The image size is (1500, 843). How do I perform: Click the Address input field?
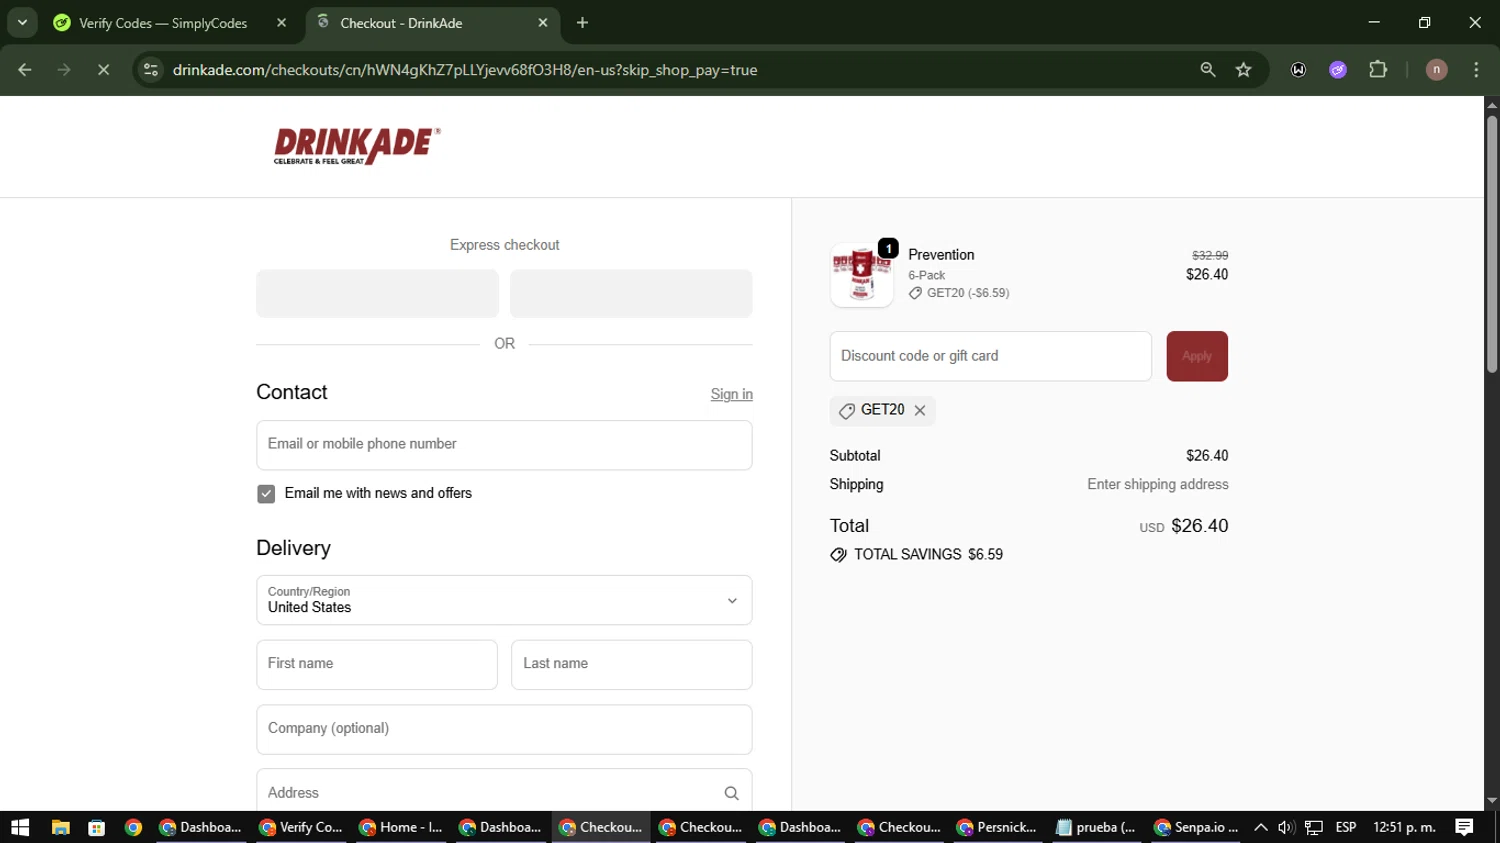[504, 792]
